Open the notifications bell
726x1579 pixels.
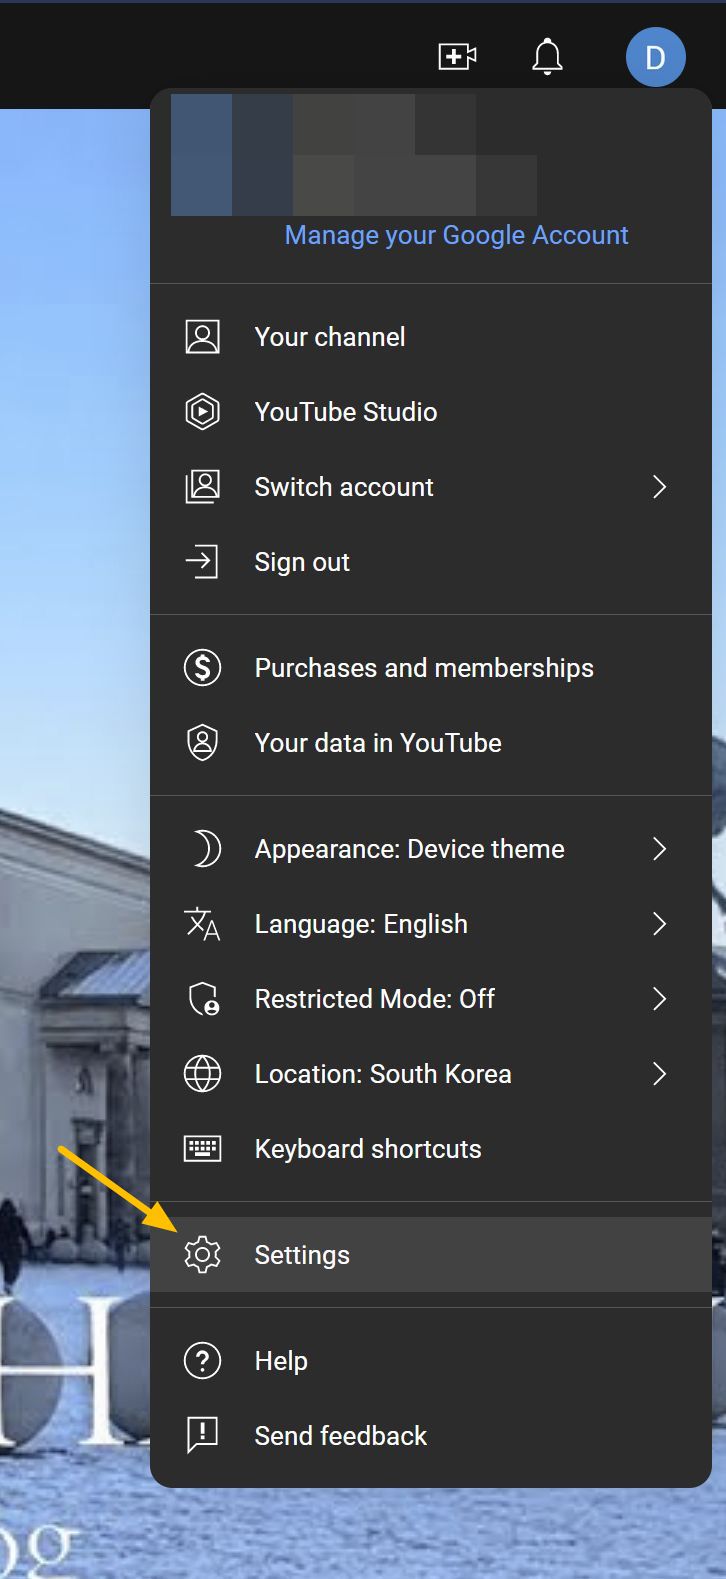(x=547, y=57)
